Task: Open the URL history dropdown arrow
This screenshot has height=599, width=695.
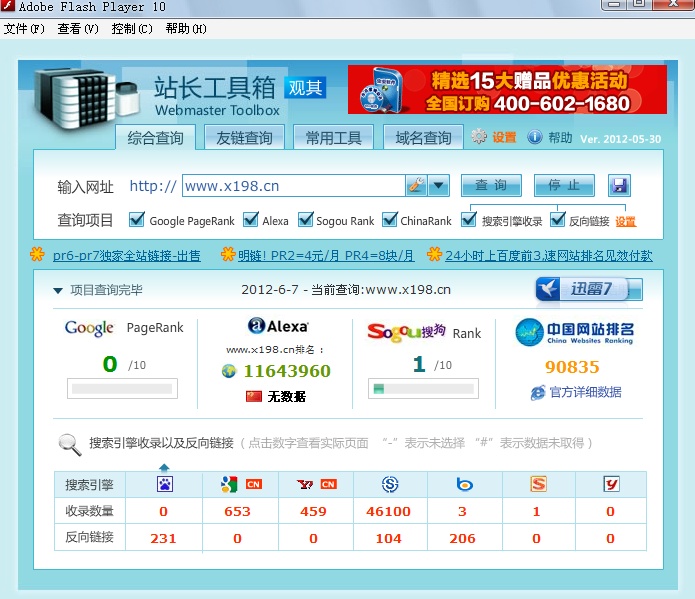Action: pos(438,185)
